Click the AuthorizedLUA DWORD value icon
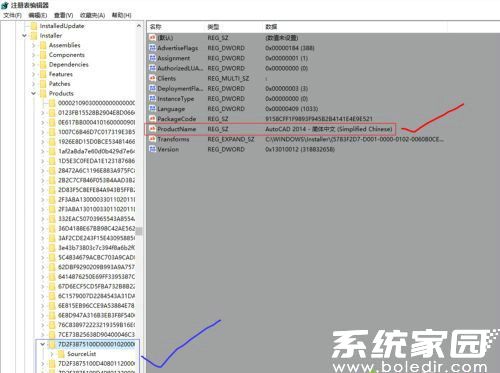Screen dimensions: 500x373 coord(152,68)
